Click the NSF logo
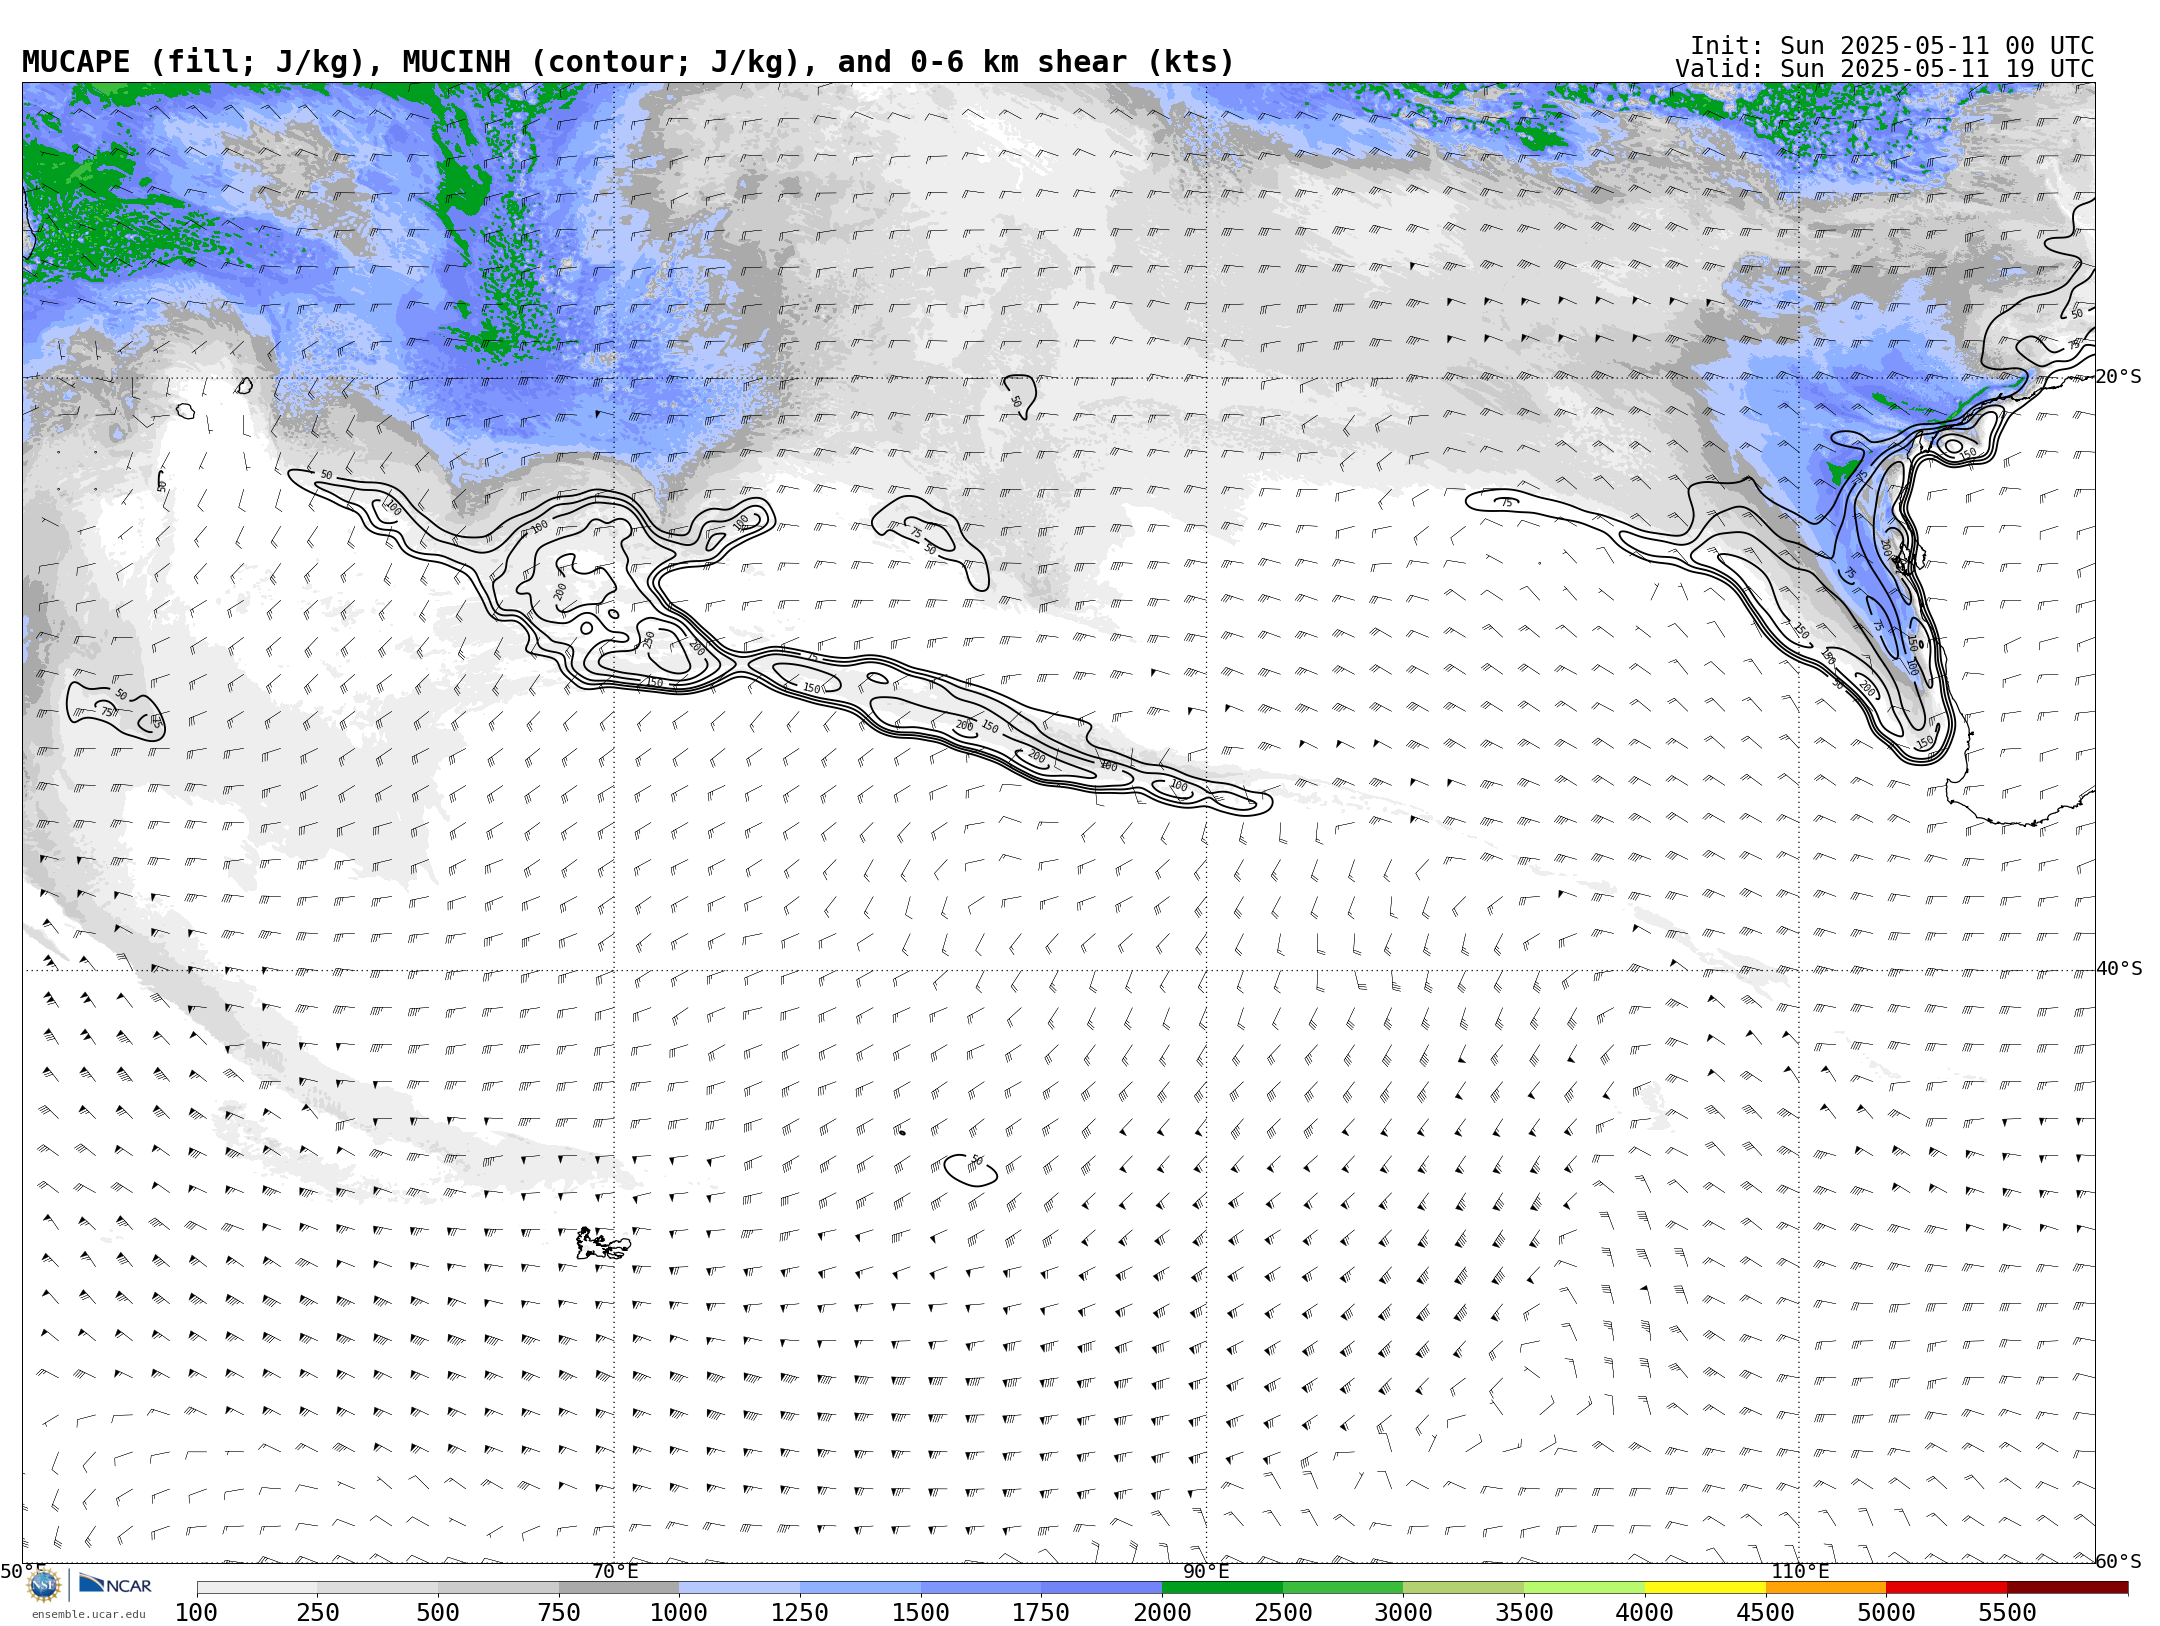This screenshot has width=2160, height=1626. click(x=44, y=1585)
